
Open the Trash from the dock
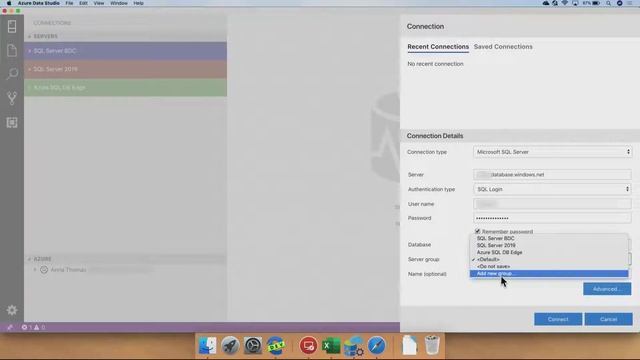coord(432,345)
